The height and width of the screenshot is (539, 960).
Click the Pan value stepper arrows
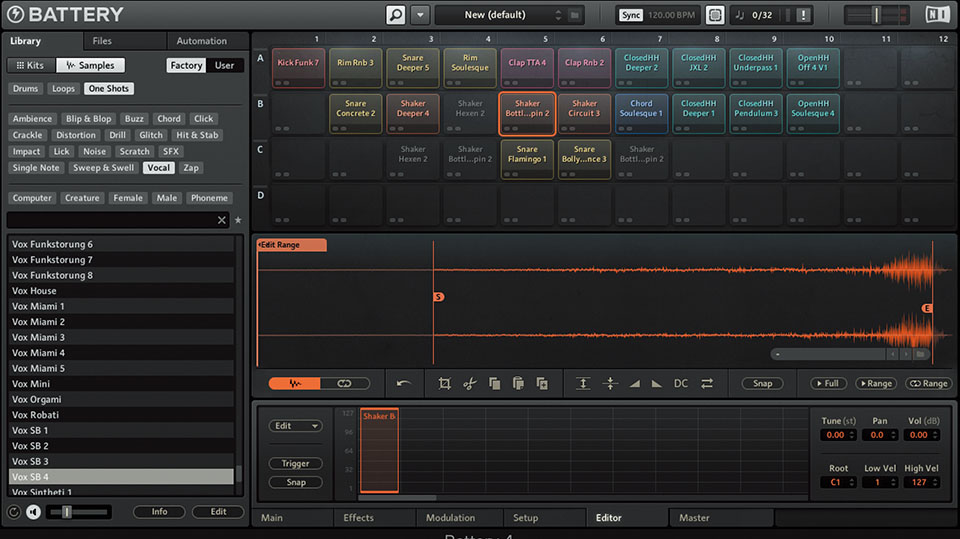pos(893,435)
